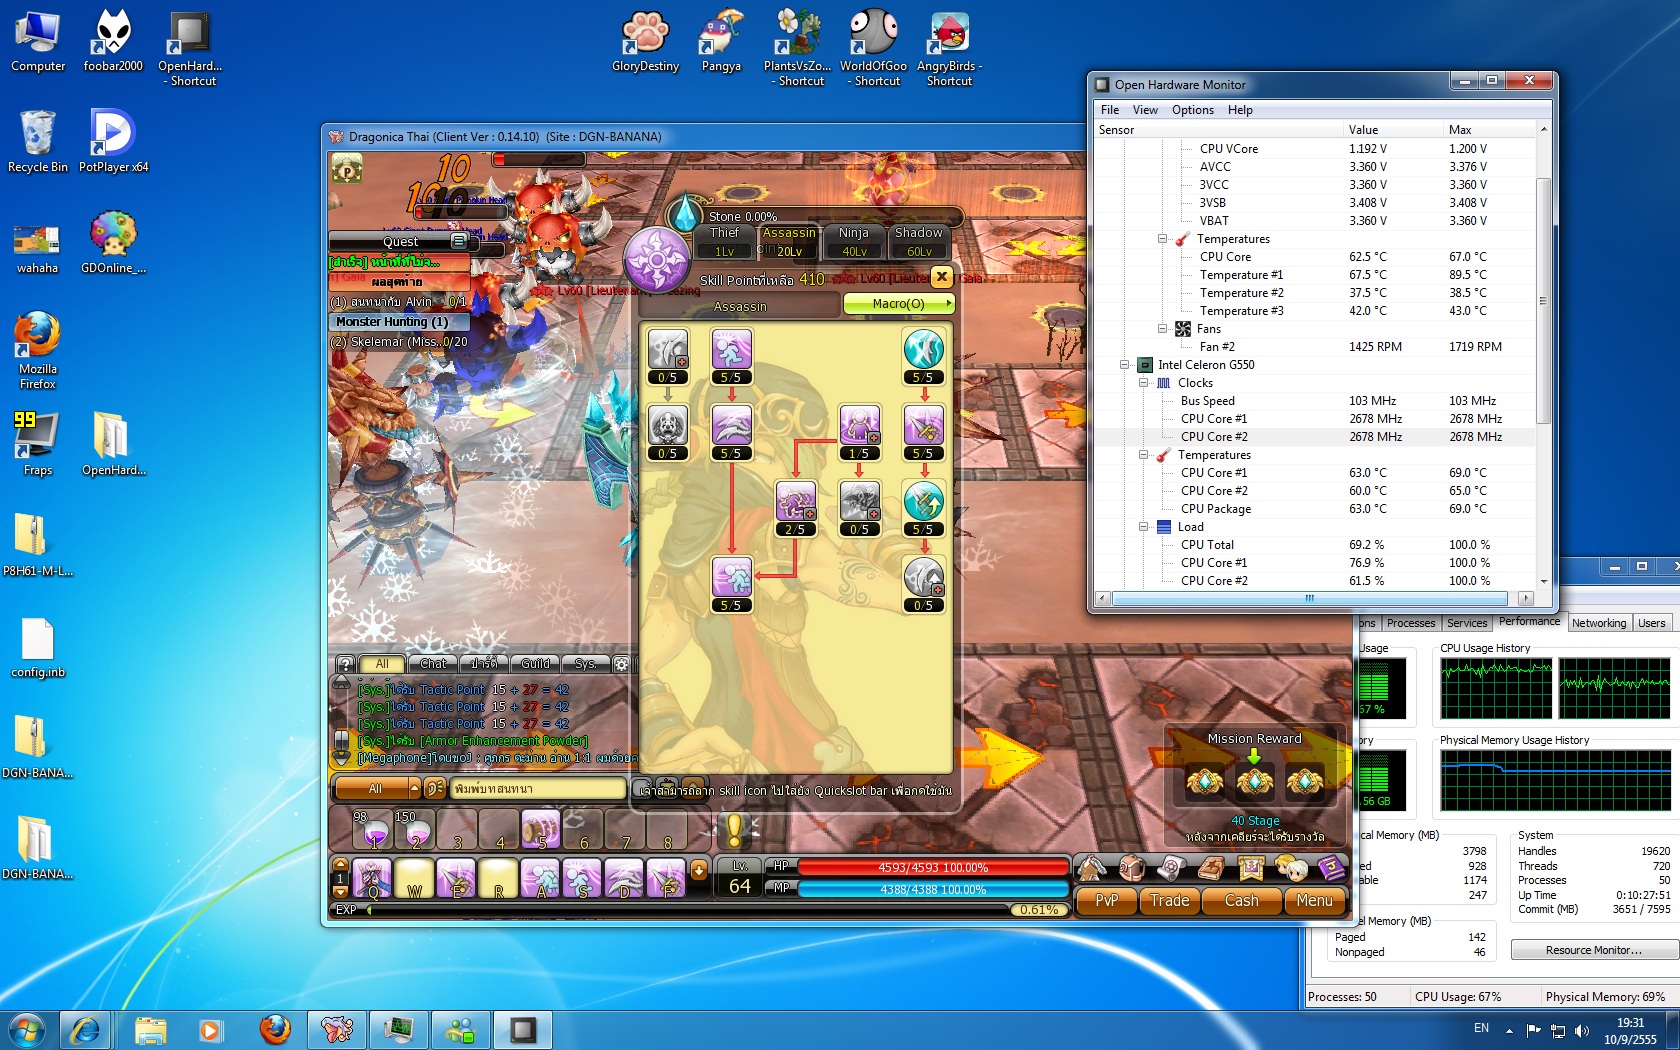The image size is (1680, 1050).
Task: Collapse the Temperatures group containing Temperature #1
Action: [x=1162, y=239]
